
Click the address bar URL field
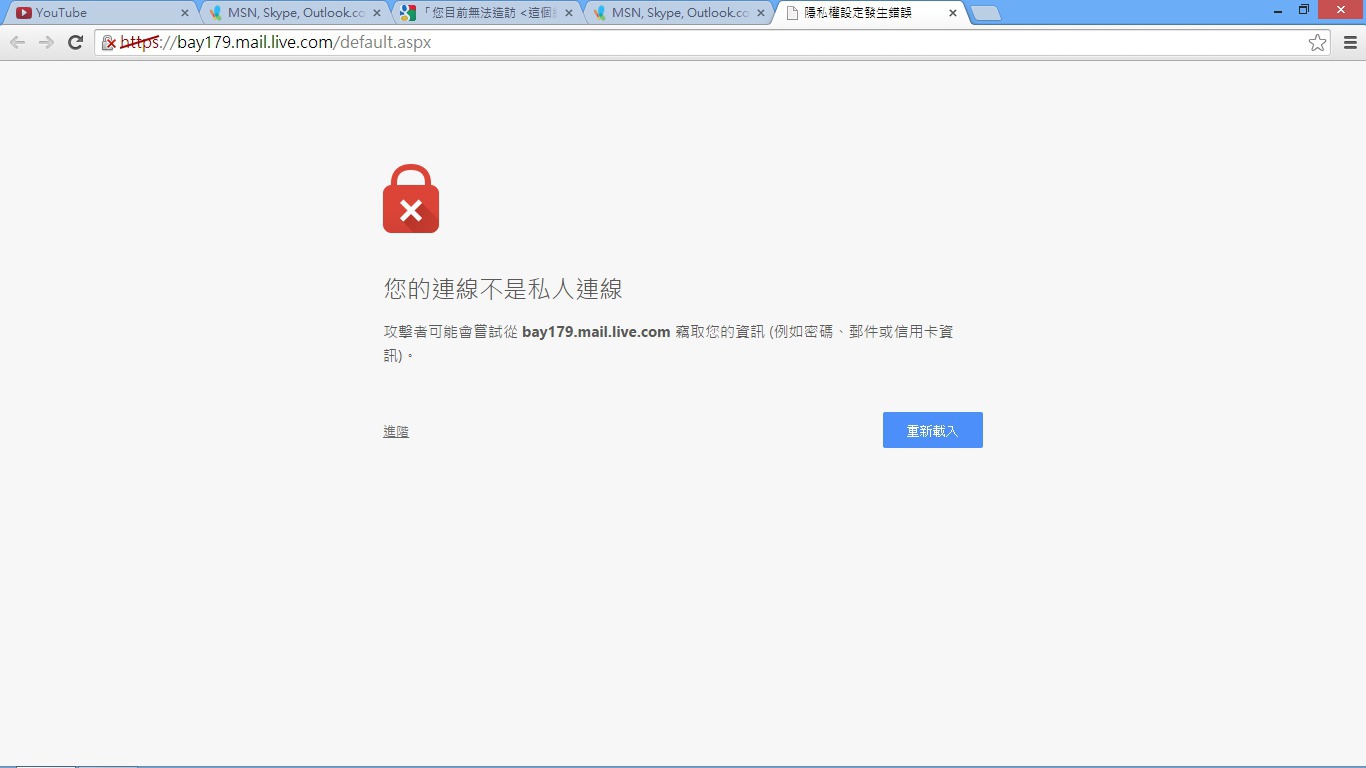pos(700,42)
